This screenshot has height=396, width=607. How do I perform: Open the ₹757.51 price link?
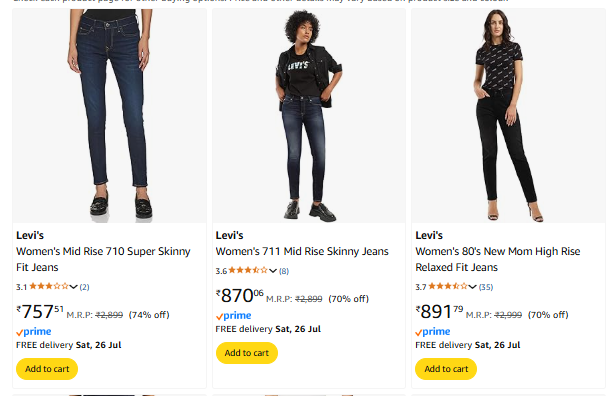click(x=40, y=312)
